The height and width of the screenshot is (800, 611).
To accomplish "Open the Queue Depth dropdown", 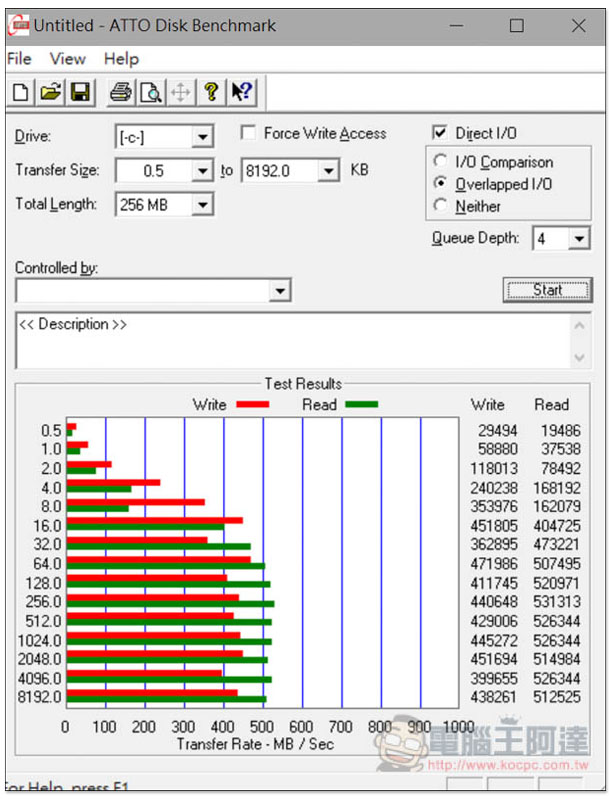I will (x=579, y=238).
